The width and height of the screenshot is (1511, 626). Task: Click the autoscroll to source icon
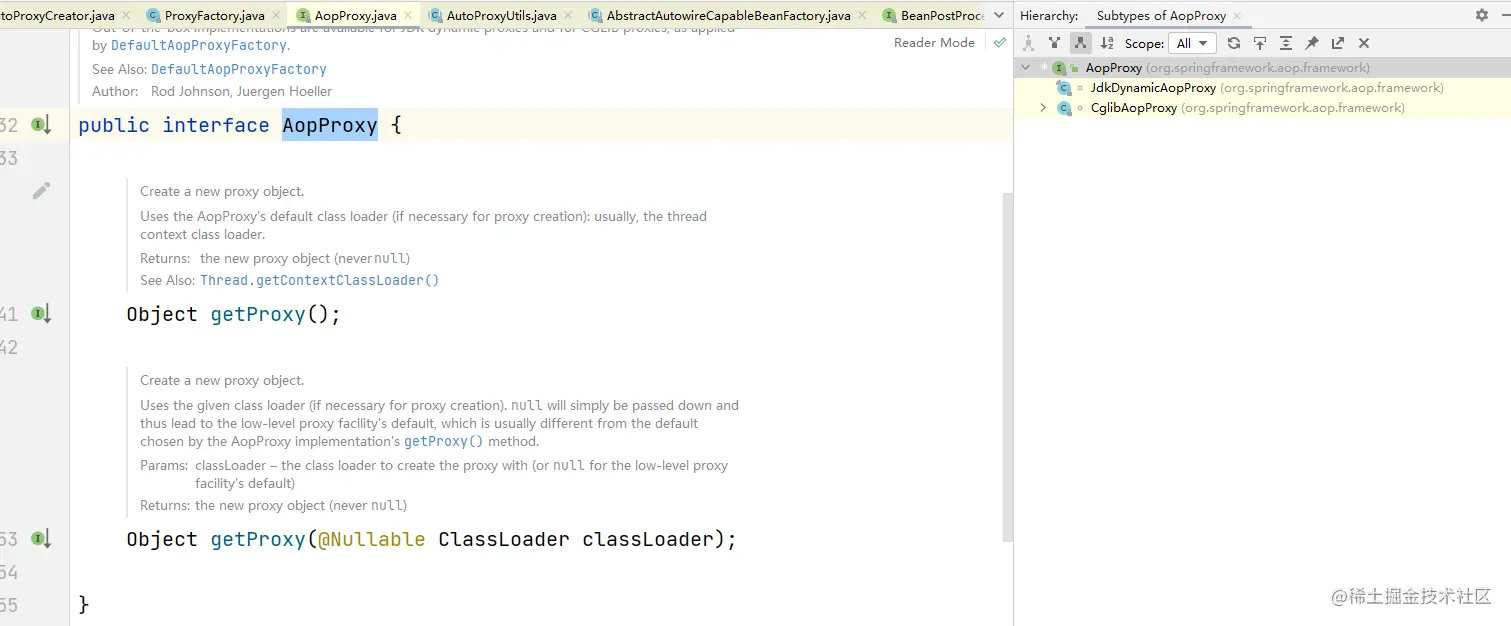[1260, 43]
